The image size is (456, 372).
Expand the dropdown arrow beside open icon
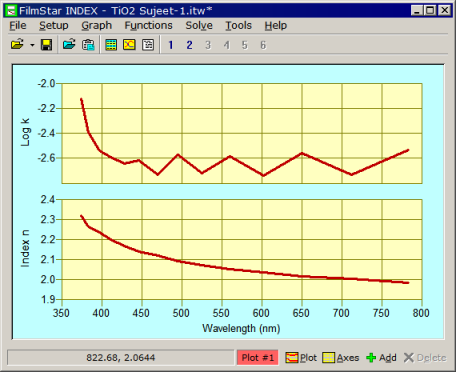(x=32, y=45)
